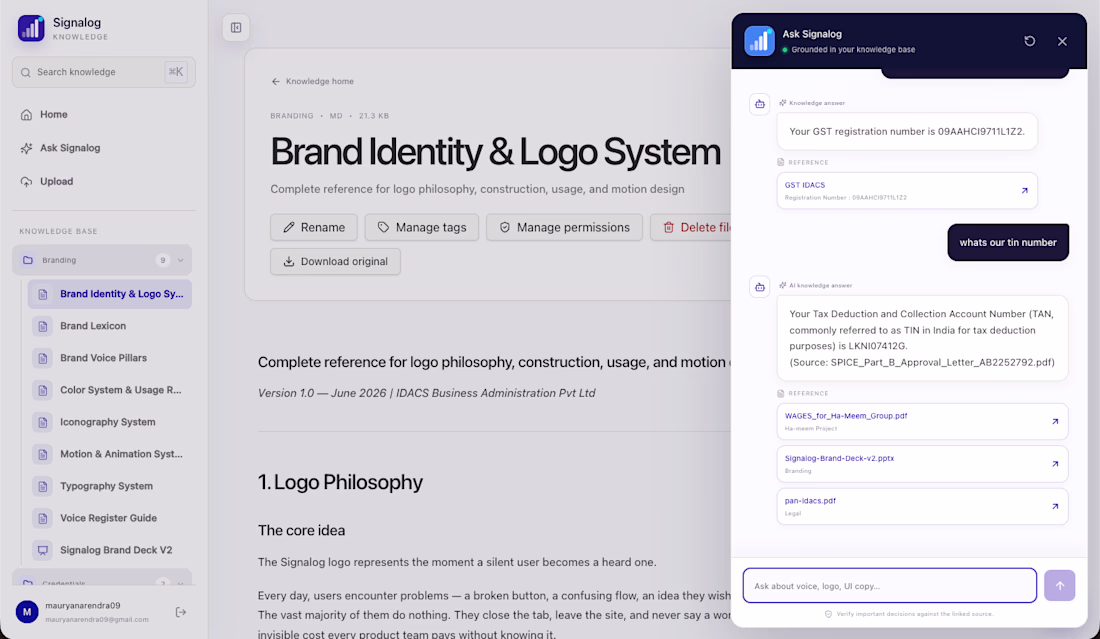Click the search magnifier icon

coord(26,72)
